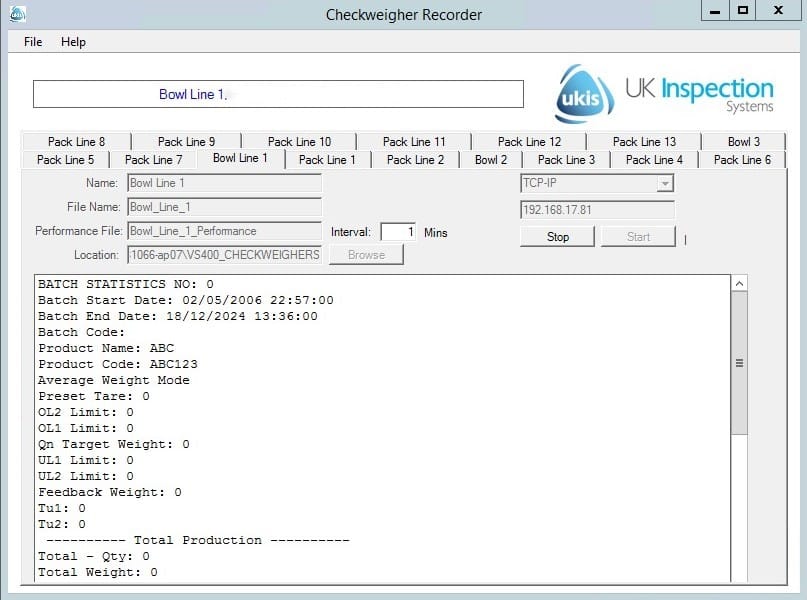Switch to the Bowl 2 tab
Image resolution: width=807 pixels, height=600 pixels.
491,160
